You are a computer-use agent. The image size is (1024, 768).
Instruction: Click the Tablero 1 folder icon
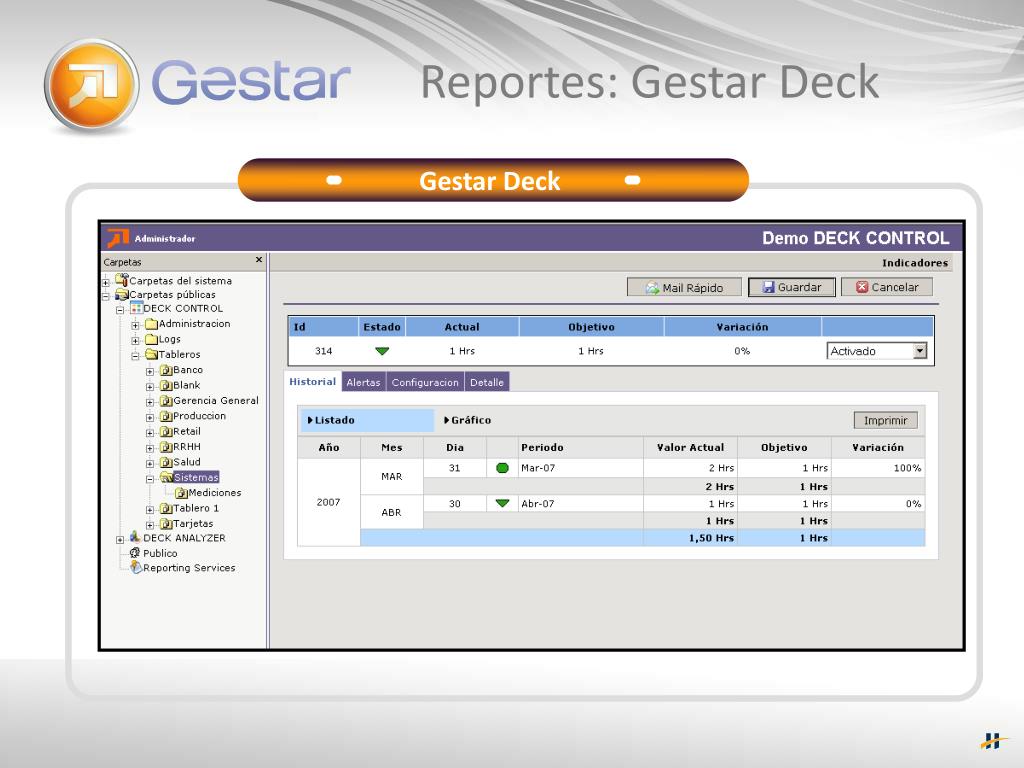(166, 508)
